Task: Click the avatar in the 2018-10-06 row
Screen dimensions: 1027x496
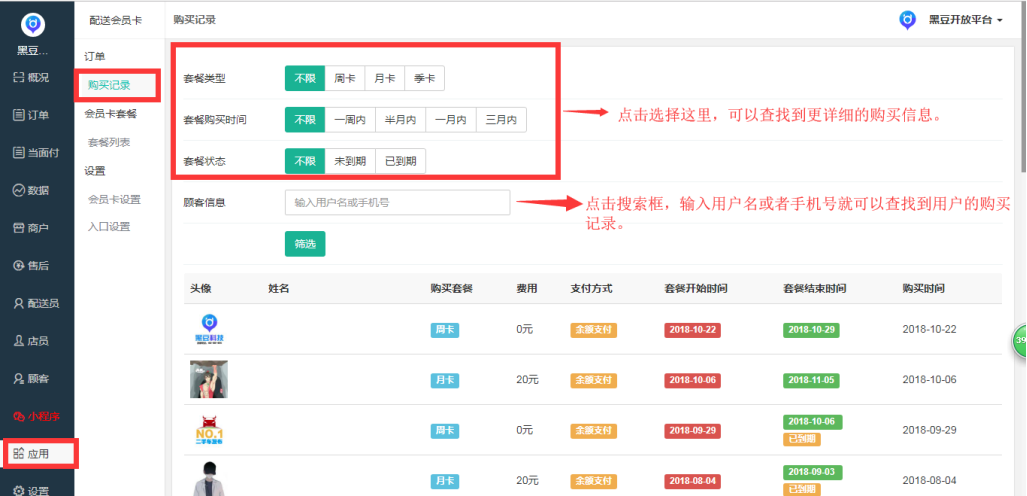Action: tap(209, 379)
